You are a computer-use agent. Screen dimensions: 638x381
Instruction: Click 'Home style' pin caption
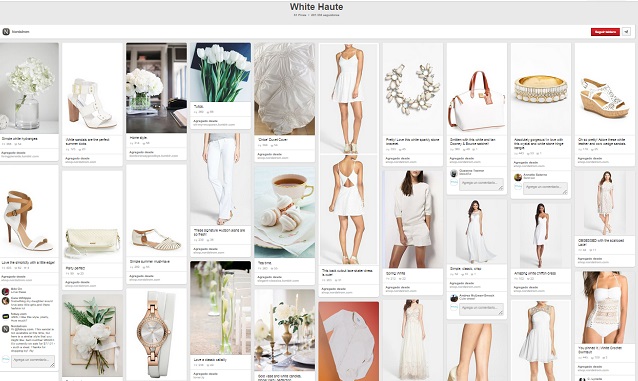coord(138,138)
